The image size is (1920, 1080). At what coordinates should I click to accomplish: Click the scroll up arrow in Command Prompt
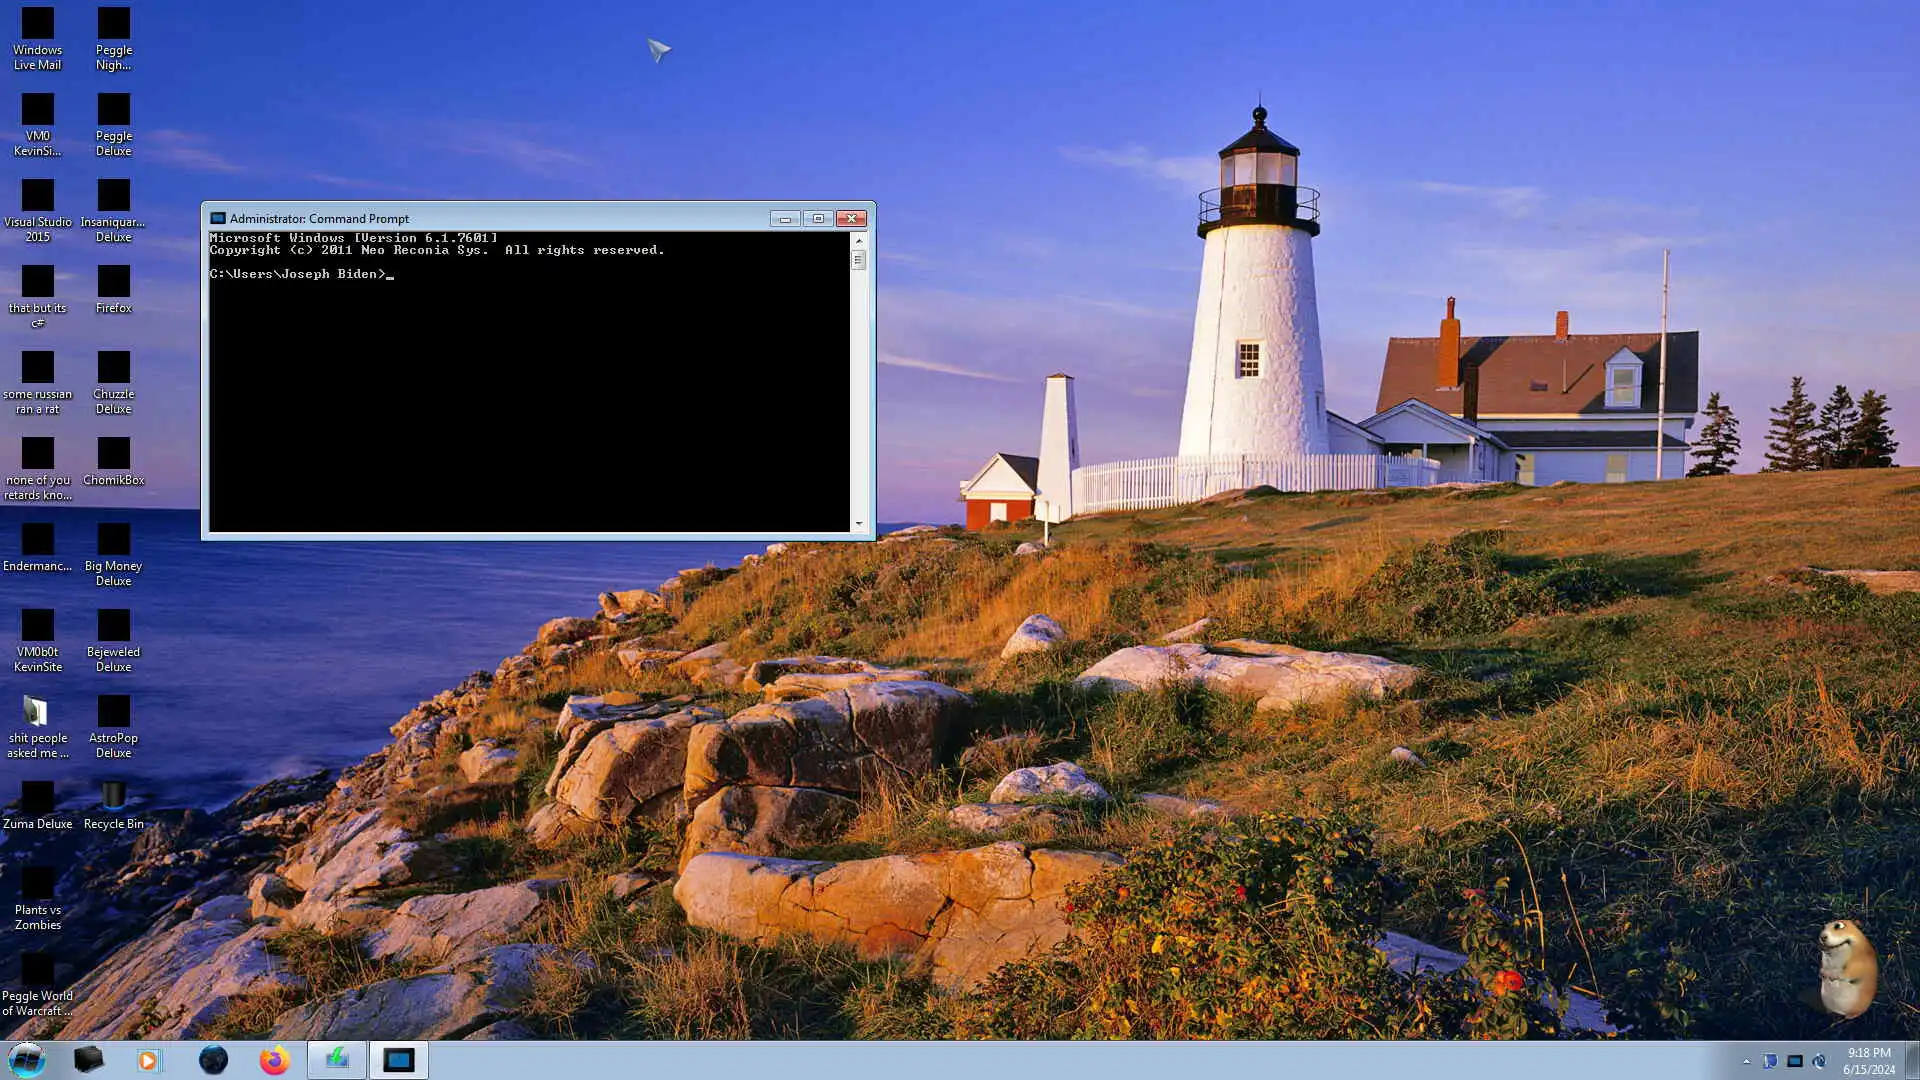tap(858, 241)
